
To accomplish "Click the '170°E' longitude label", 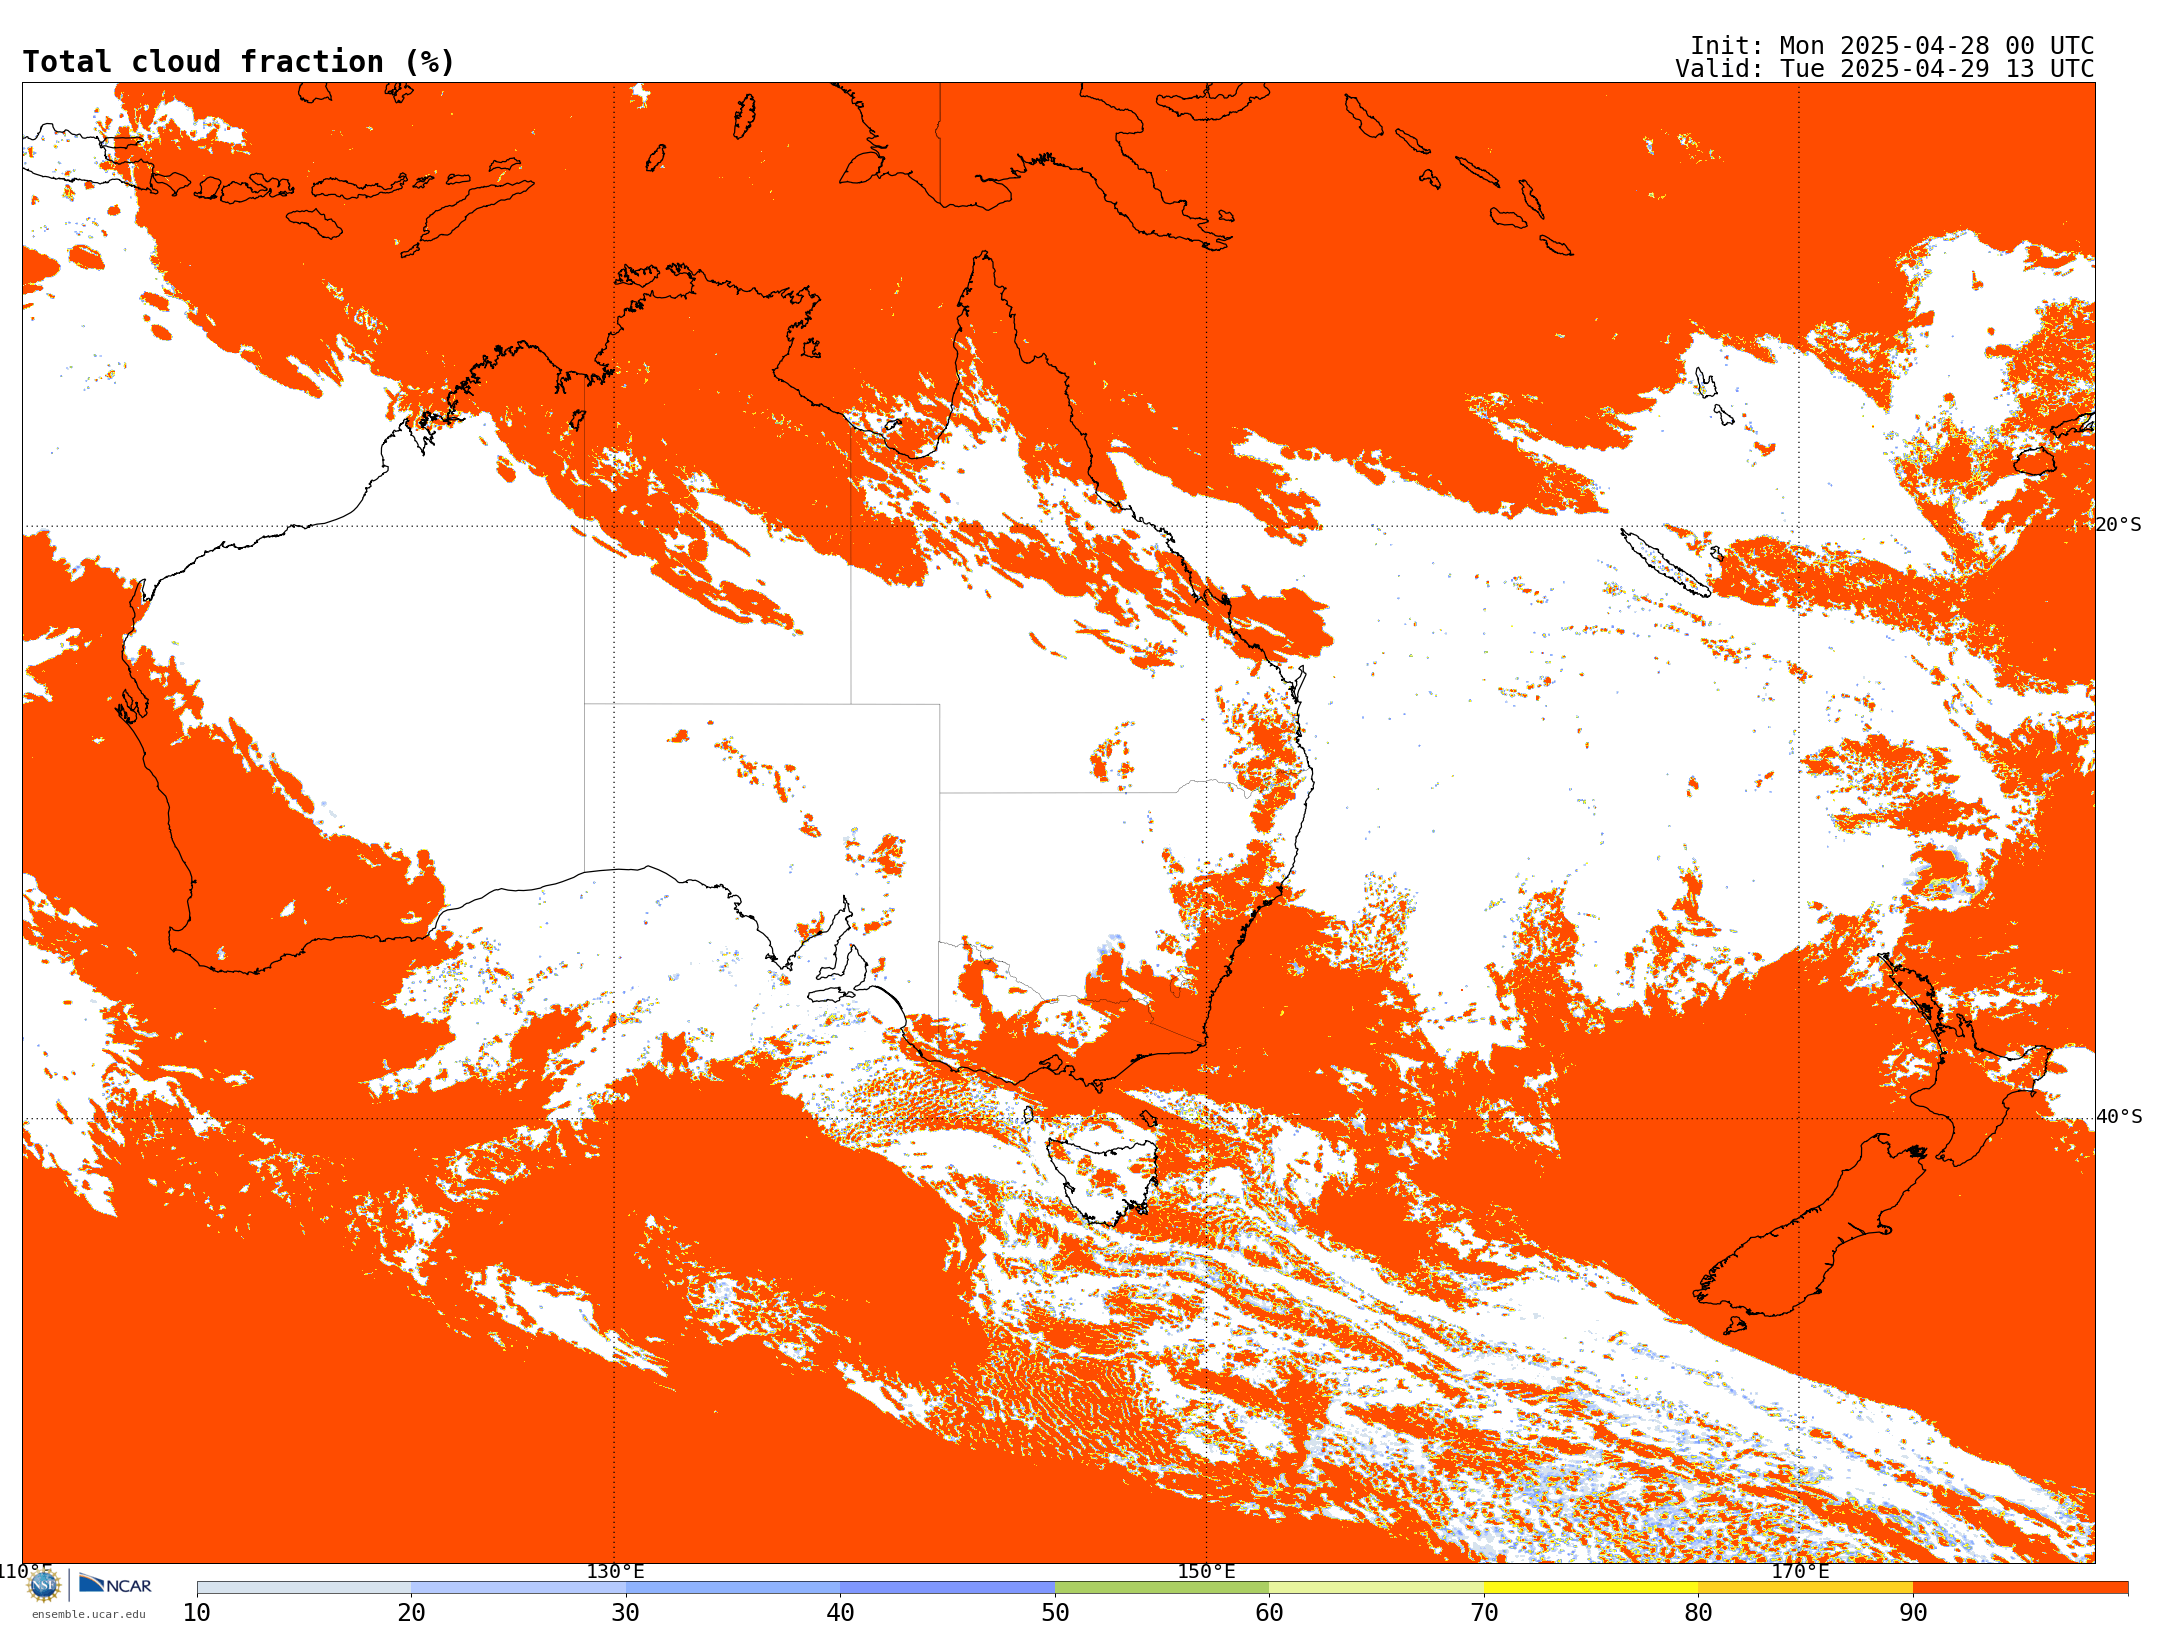I will (1800, 1571).
